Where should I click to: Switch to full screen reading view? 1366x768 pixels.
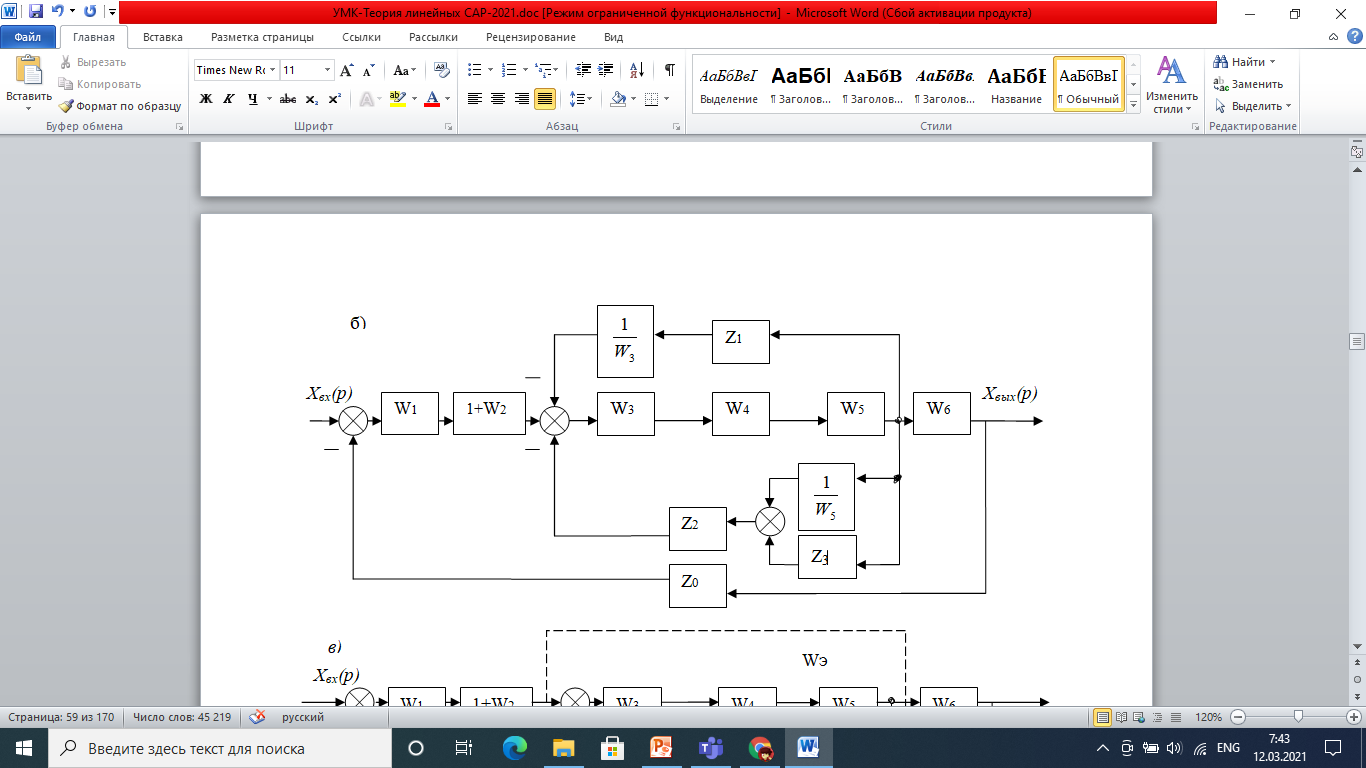point(1121,717)
